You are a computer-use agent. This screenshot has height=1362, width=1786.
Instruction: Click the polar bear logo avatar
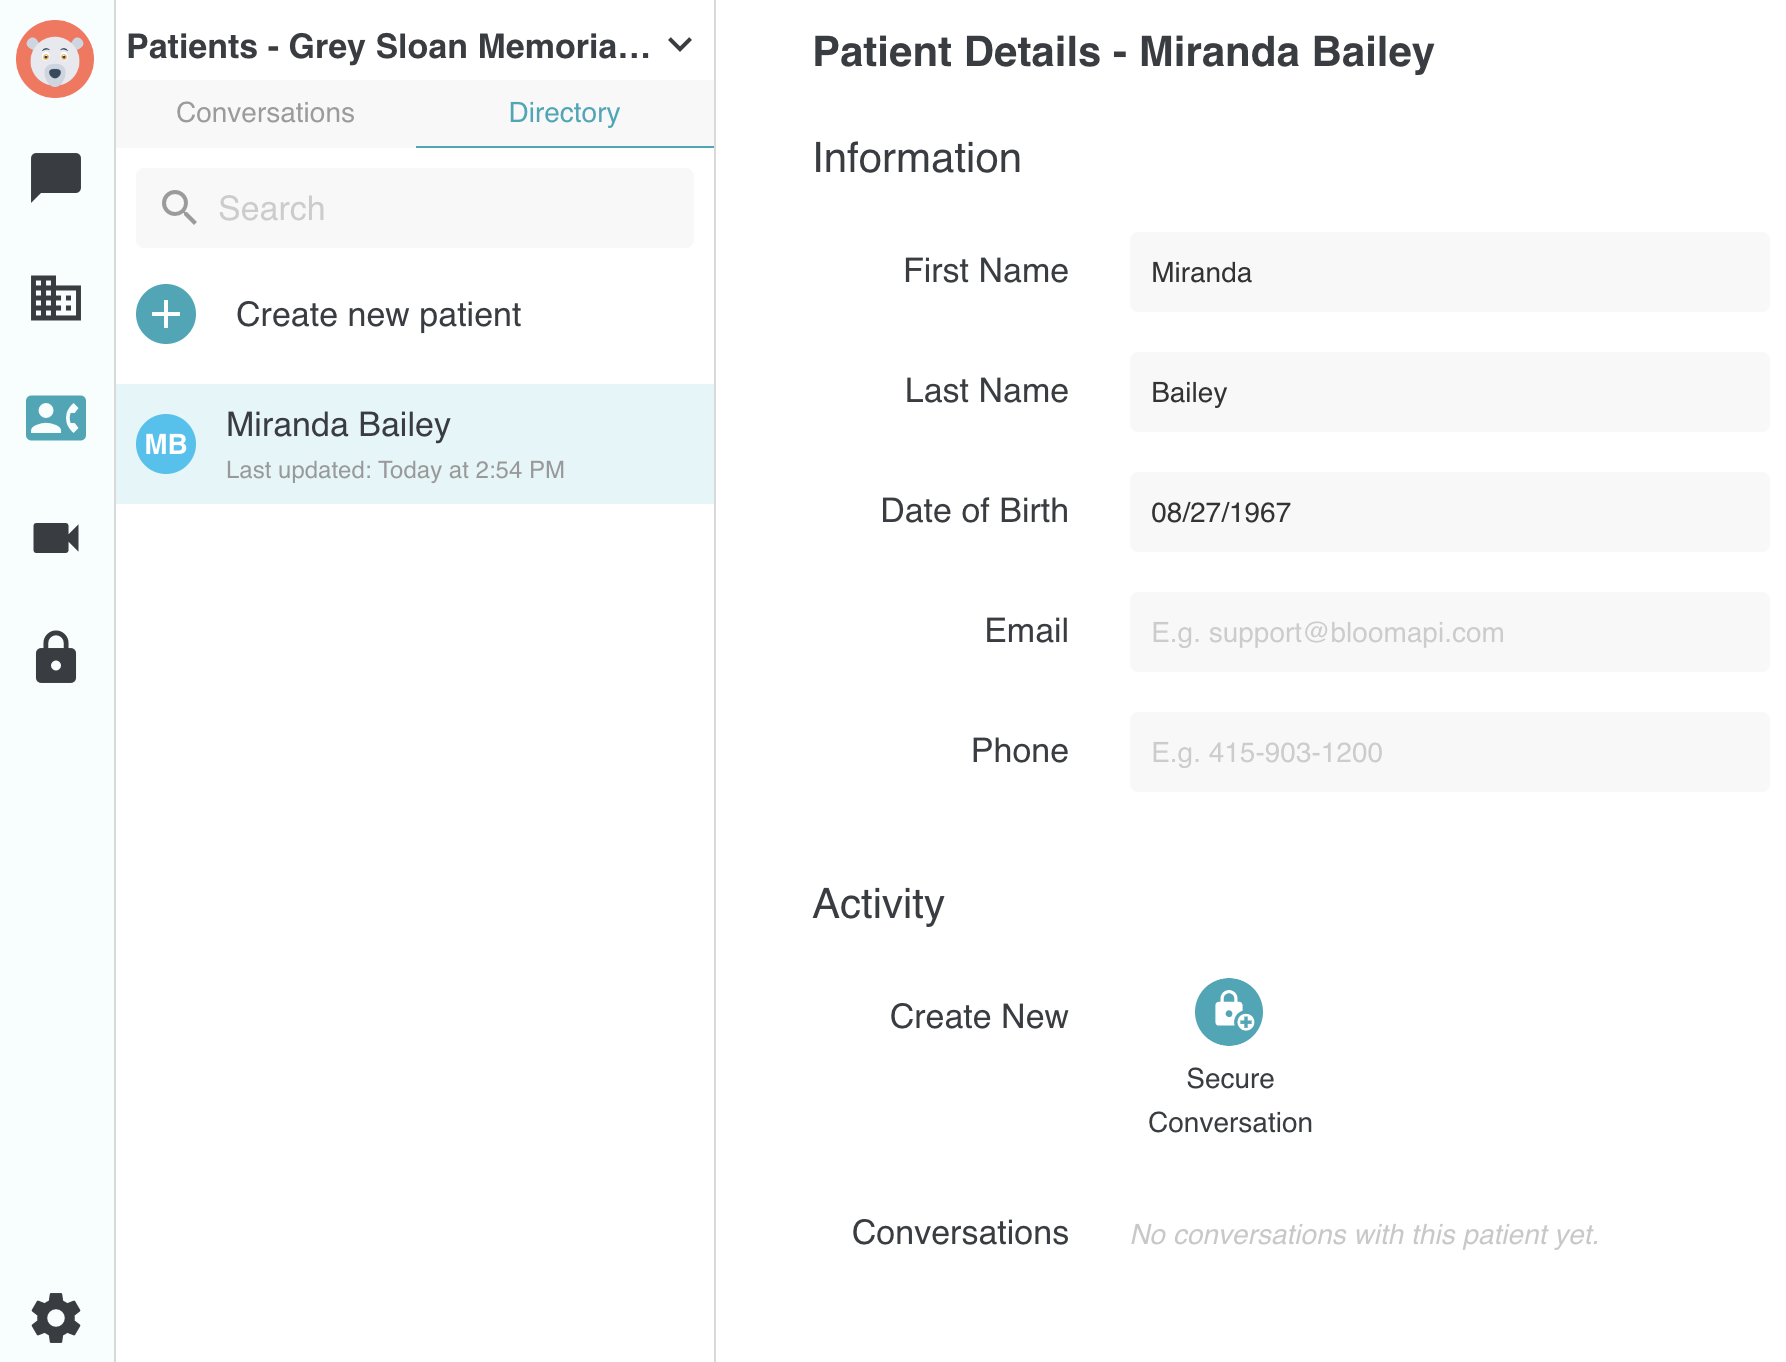click(x=55, y=59)
